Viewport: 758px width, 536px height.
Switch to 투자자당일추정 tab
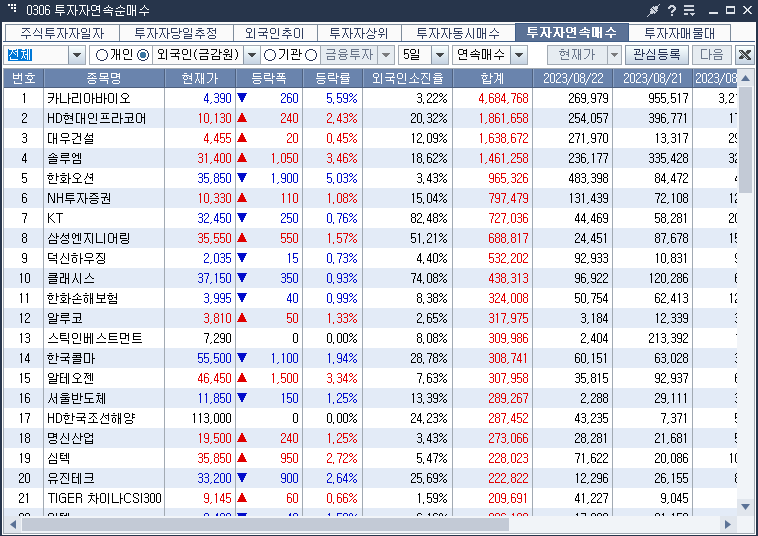pos(176,33)
